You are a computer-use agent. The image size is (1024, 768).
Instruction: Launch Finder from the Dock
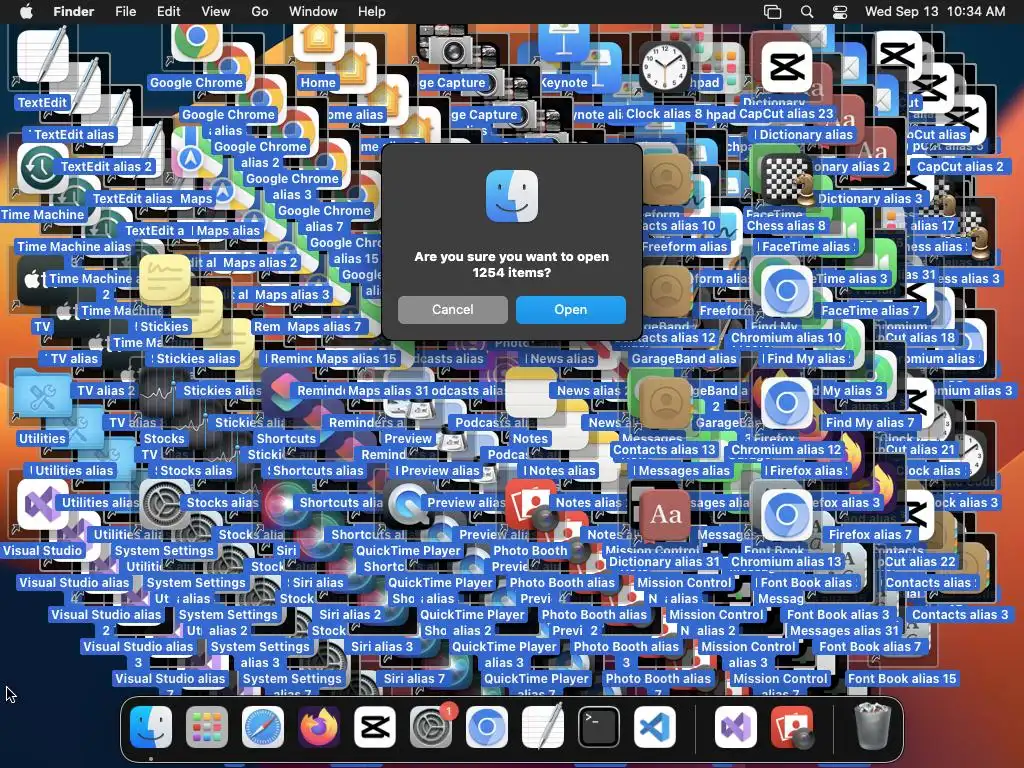151,727
